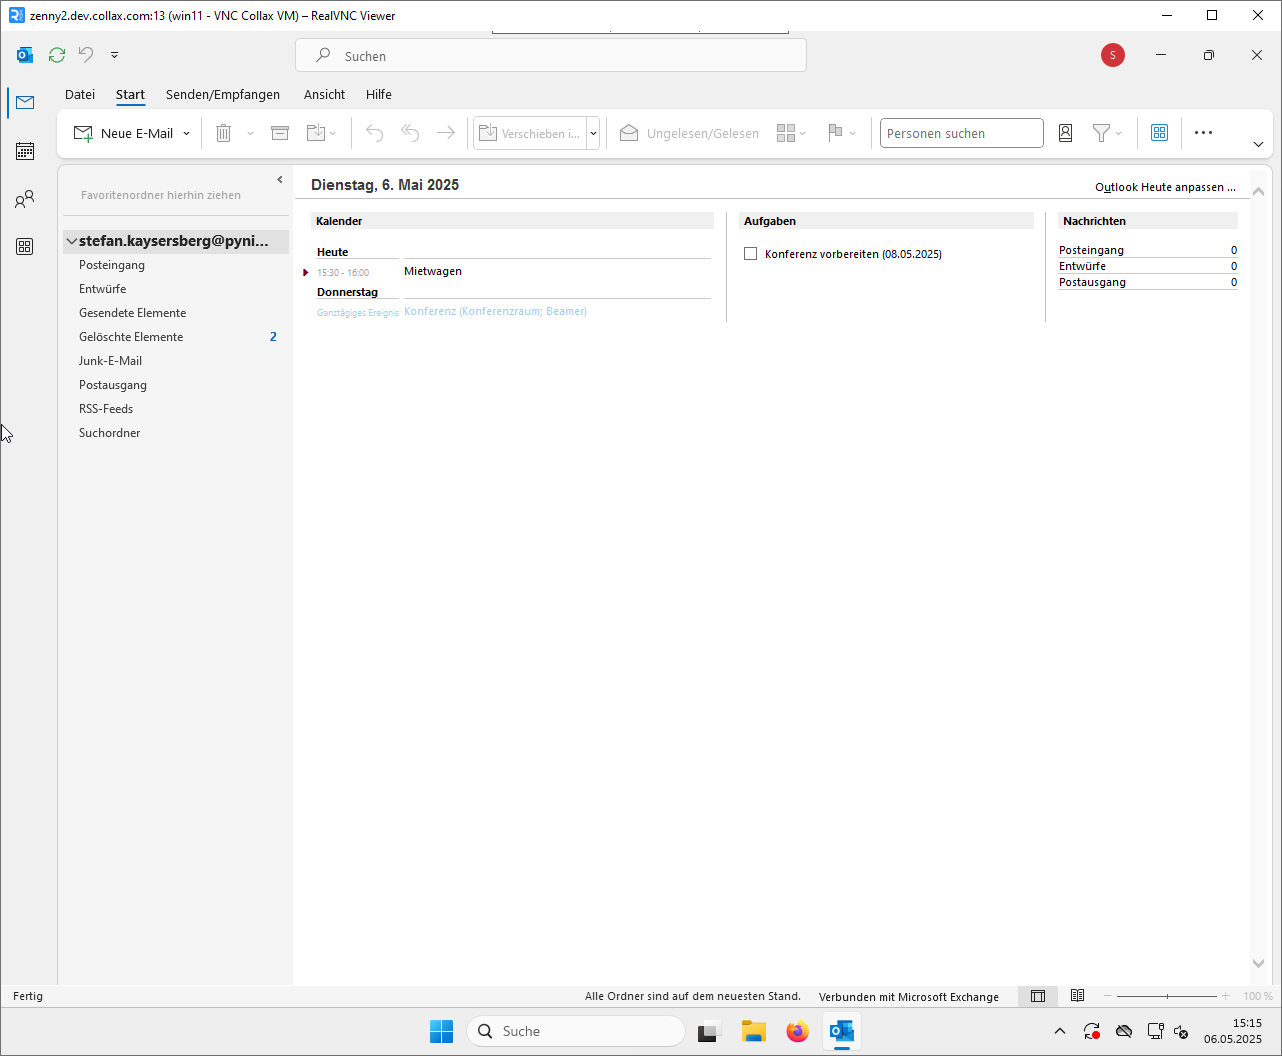Image resolution: width=1282 pixels, height=1056 pixels.
Task: Open the address book icon
Action: (x=1066, y=133)
